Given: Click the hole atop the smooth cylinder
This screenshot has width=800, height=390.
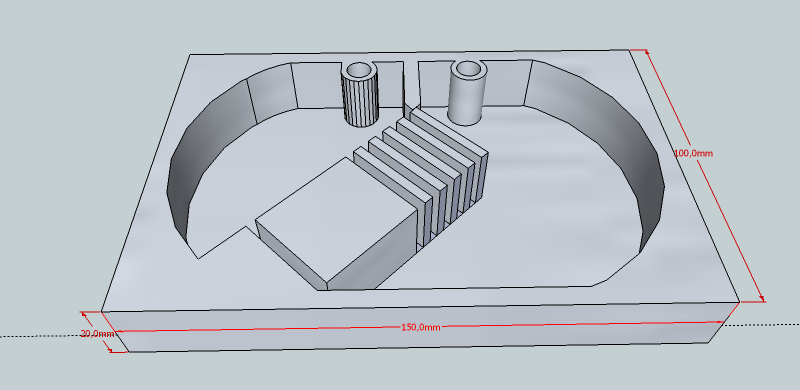Looking at the screenshot, I should pyautogui.click(x=466, y=68).
